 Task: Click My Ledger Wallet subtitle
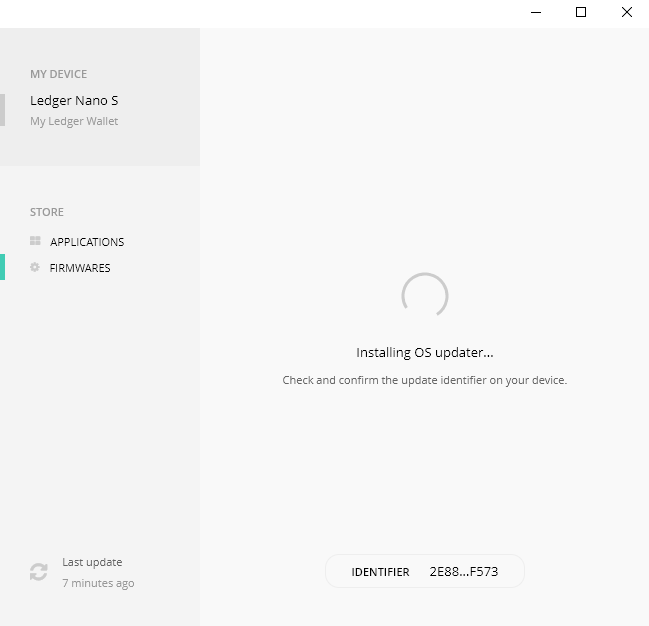(x=74, y=121)
